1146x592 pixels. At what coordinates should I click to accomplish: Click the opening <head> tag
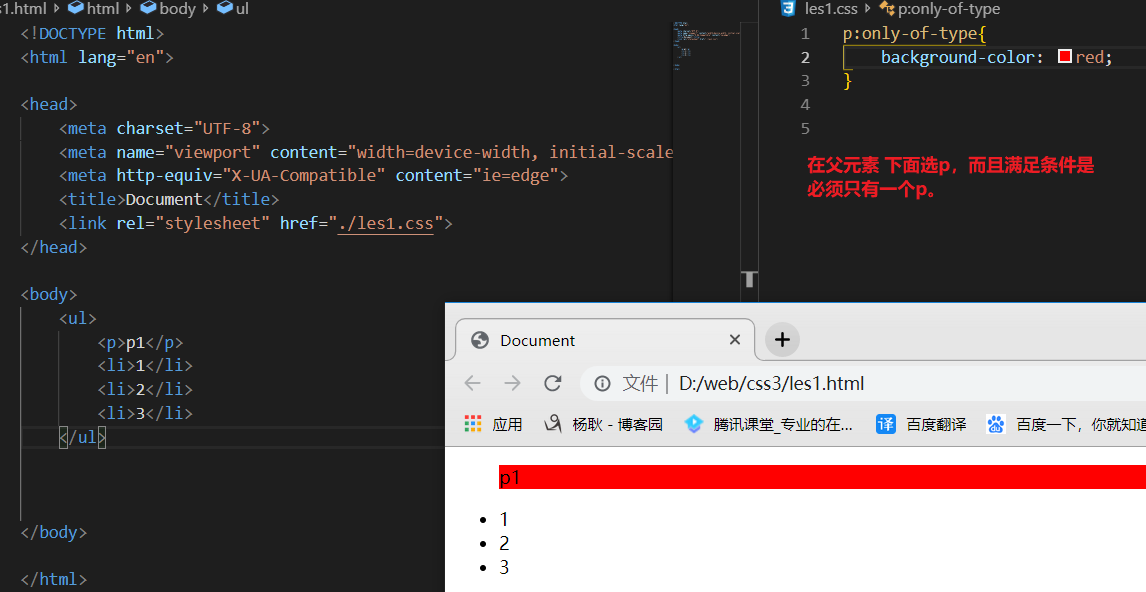(x=49, y=105)
